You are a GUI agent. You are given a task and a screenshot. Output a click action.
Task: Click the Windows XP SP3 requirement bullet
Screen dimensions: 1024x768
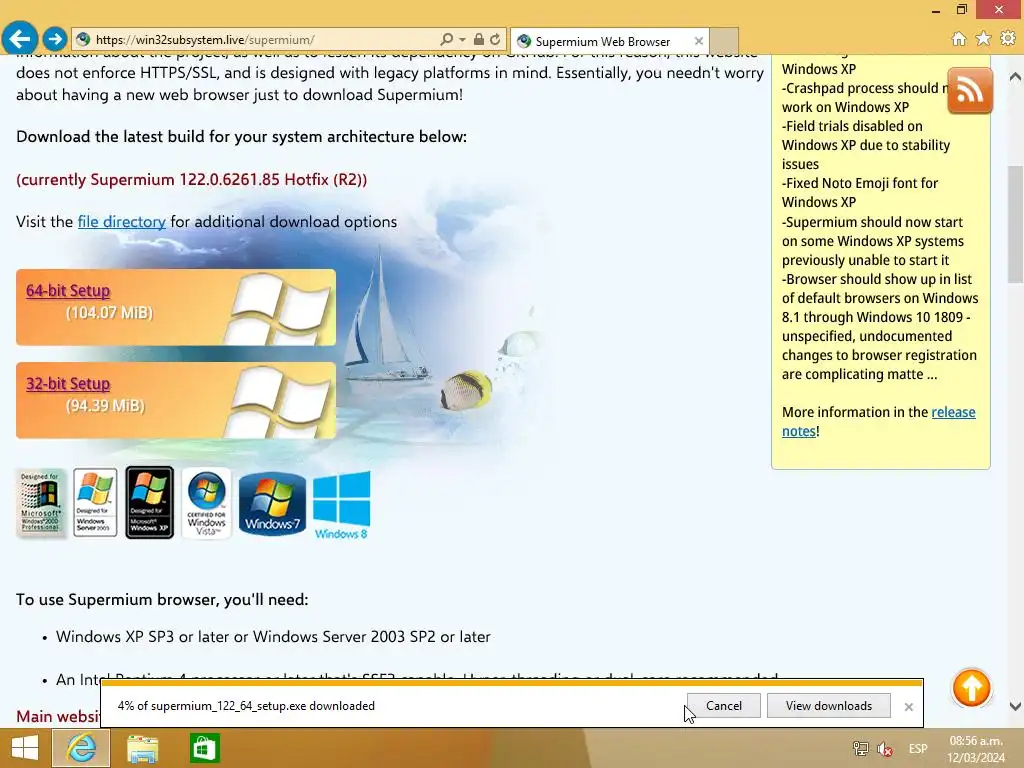273,637
